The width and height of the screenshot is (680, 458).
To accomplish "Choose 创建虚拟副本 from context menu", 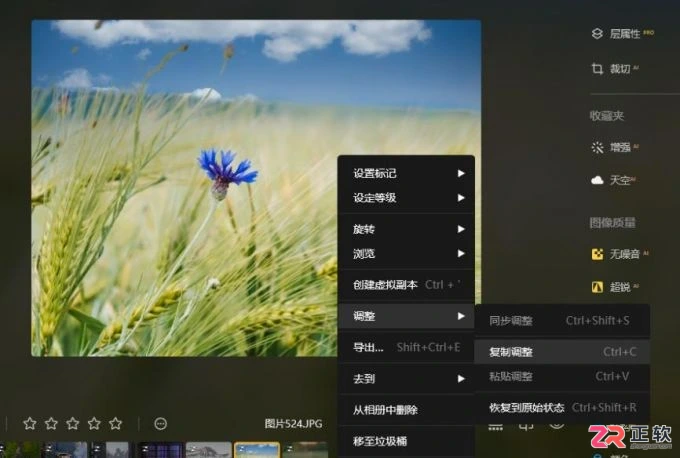I will pos(406,285).
